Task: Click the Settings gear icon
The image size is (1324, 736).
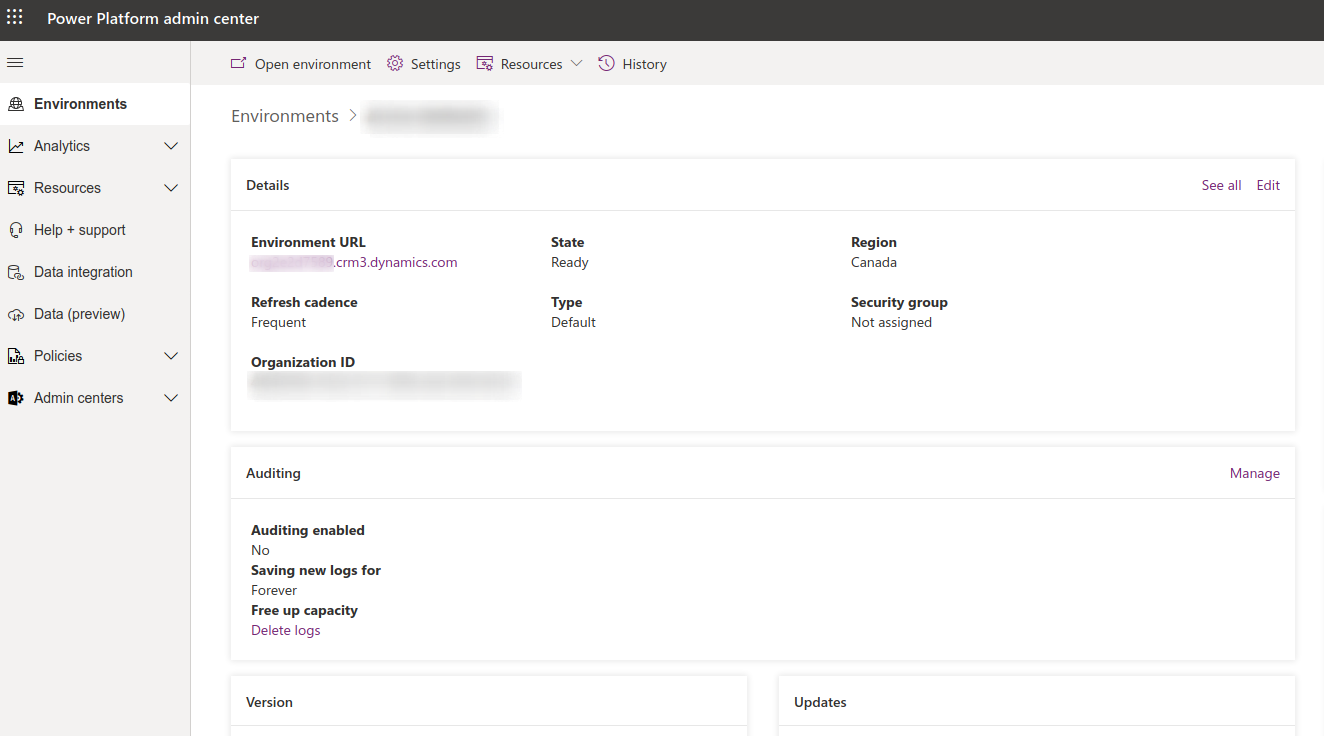Action: click(395, 63)
